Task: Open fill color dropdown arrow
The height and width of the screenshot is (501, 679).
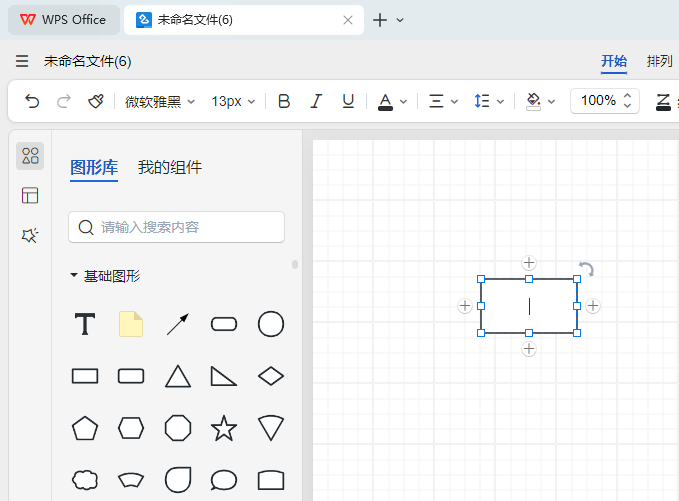Action: (551, 102)
